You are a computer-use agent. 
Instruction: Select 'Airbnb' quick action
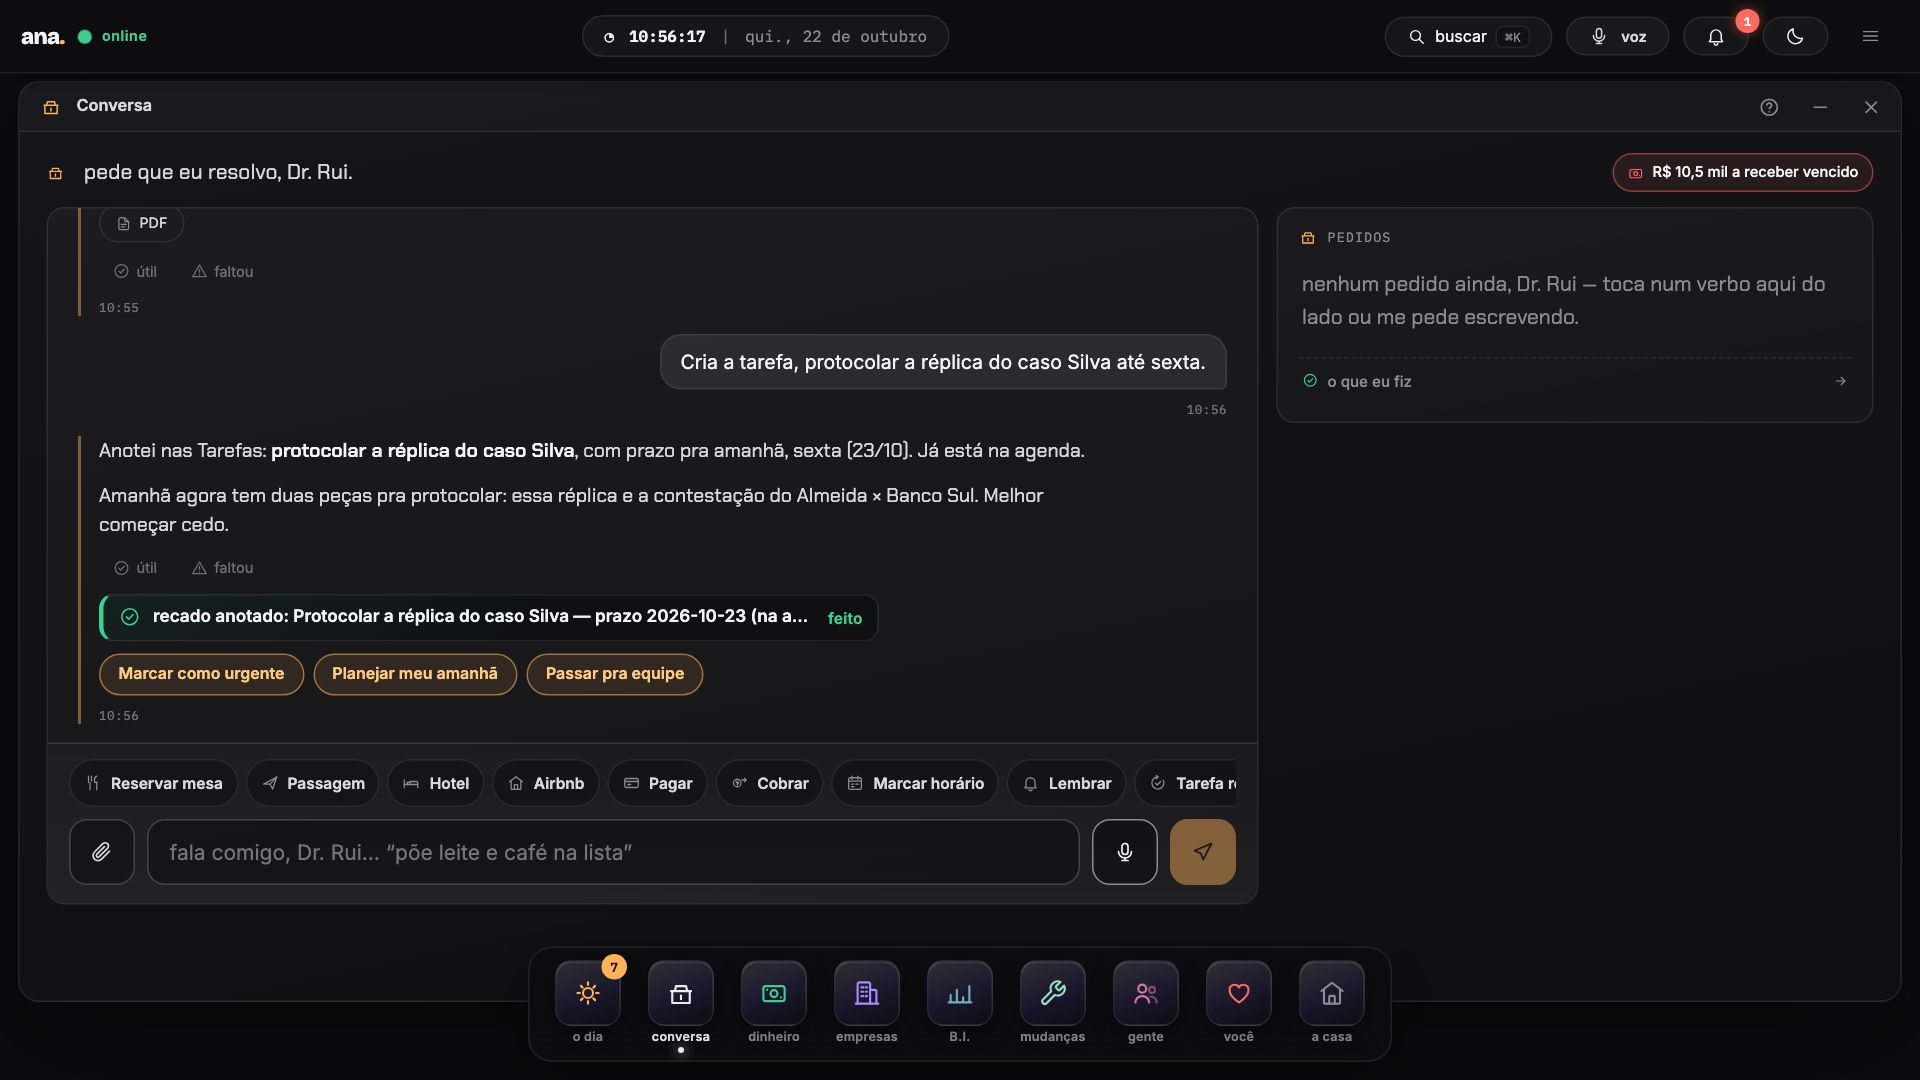[x=546, y=783]
